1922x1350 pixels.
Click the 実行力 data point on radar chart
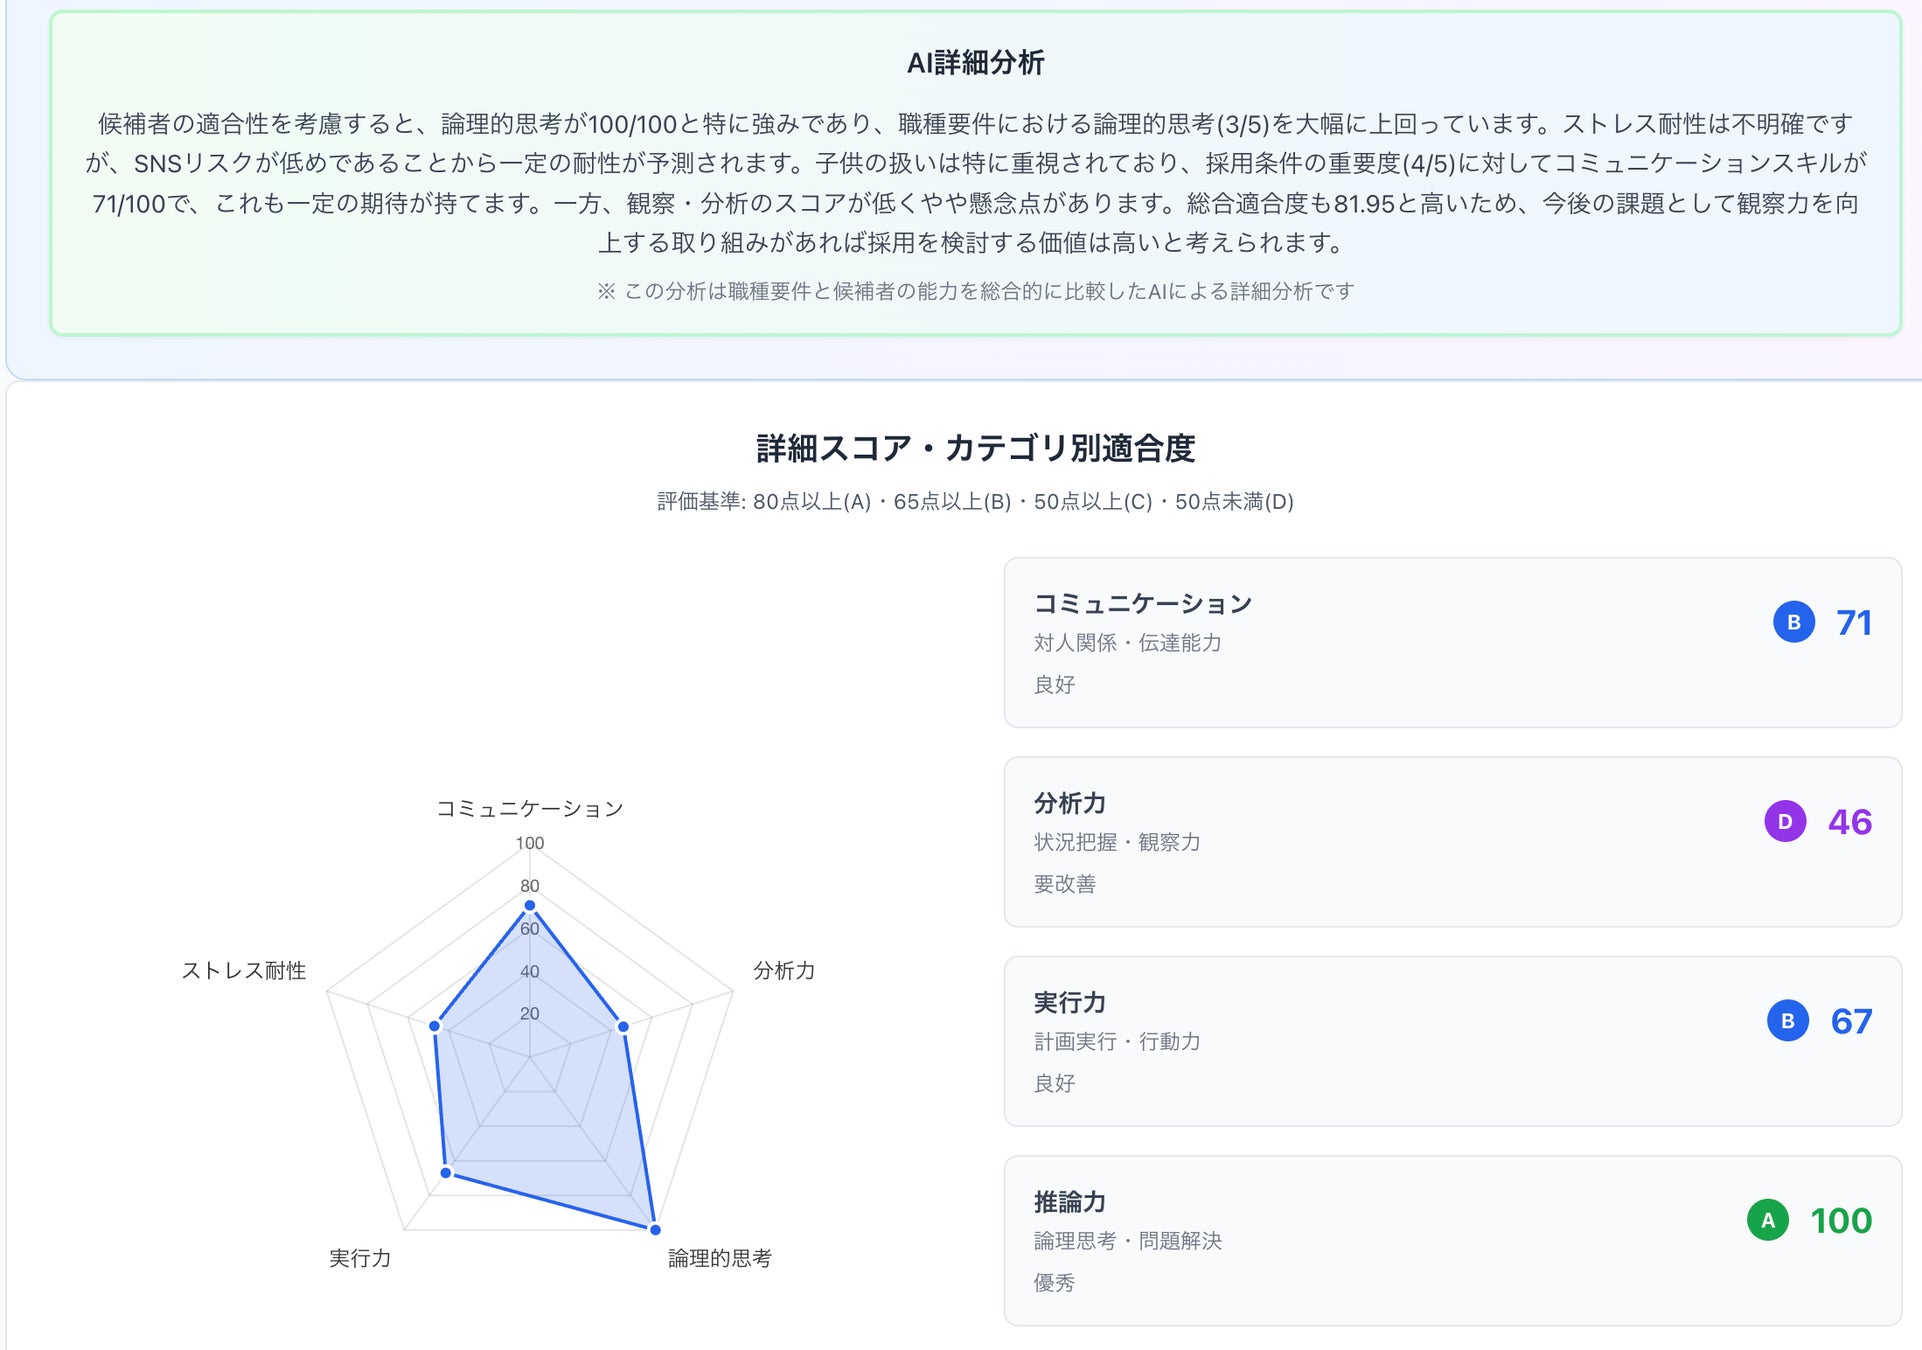click(x=446, y=1172)
